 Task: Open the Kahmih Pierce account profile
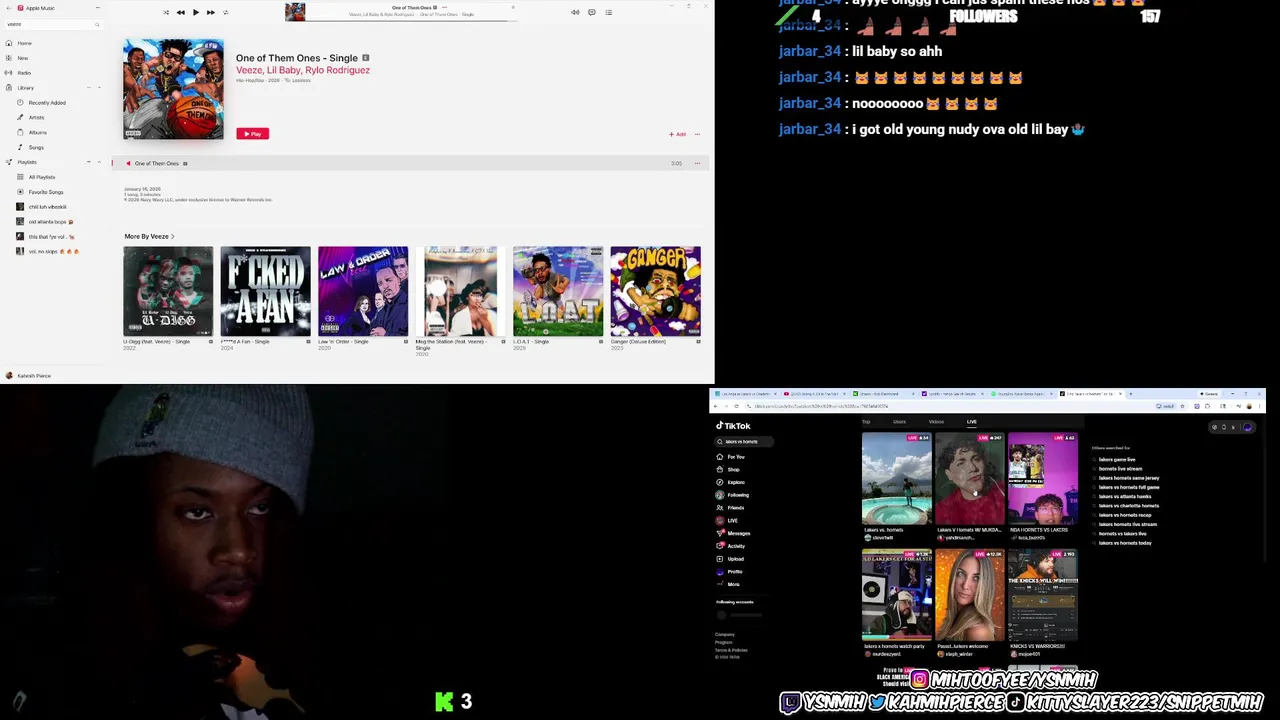coord(28,376)
